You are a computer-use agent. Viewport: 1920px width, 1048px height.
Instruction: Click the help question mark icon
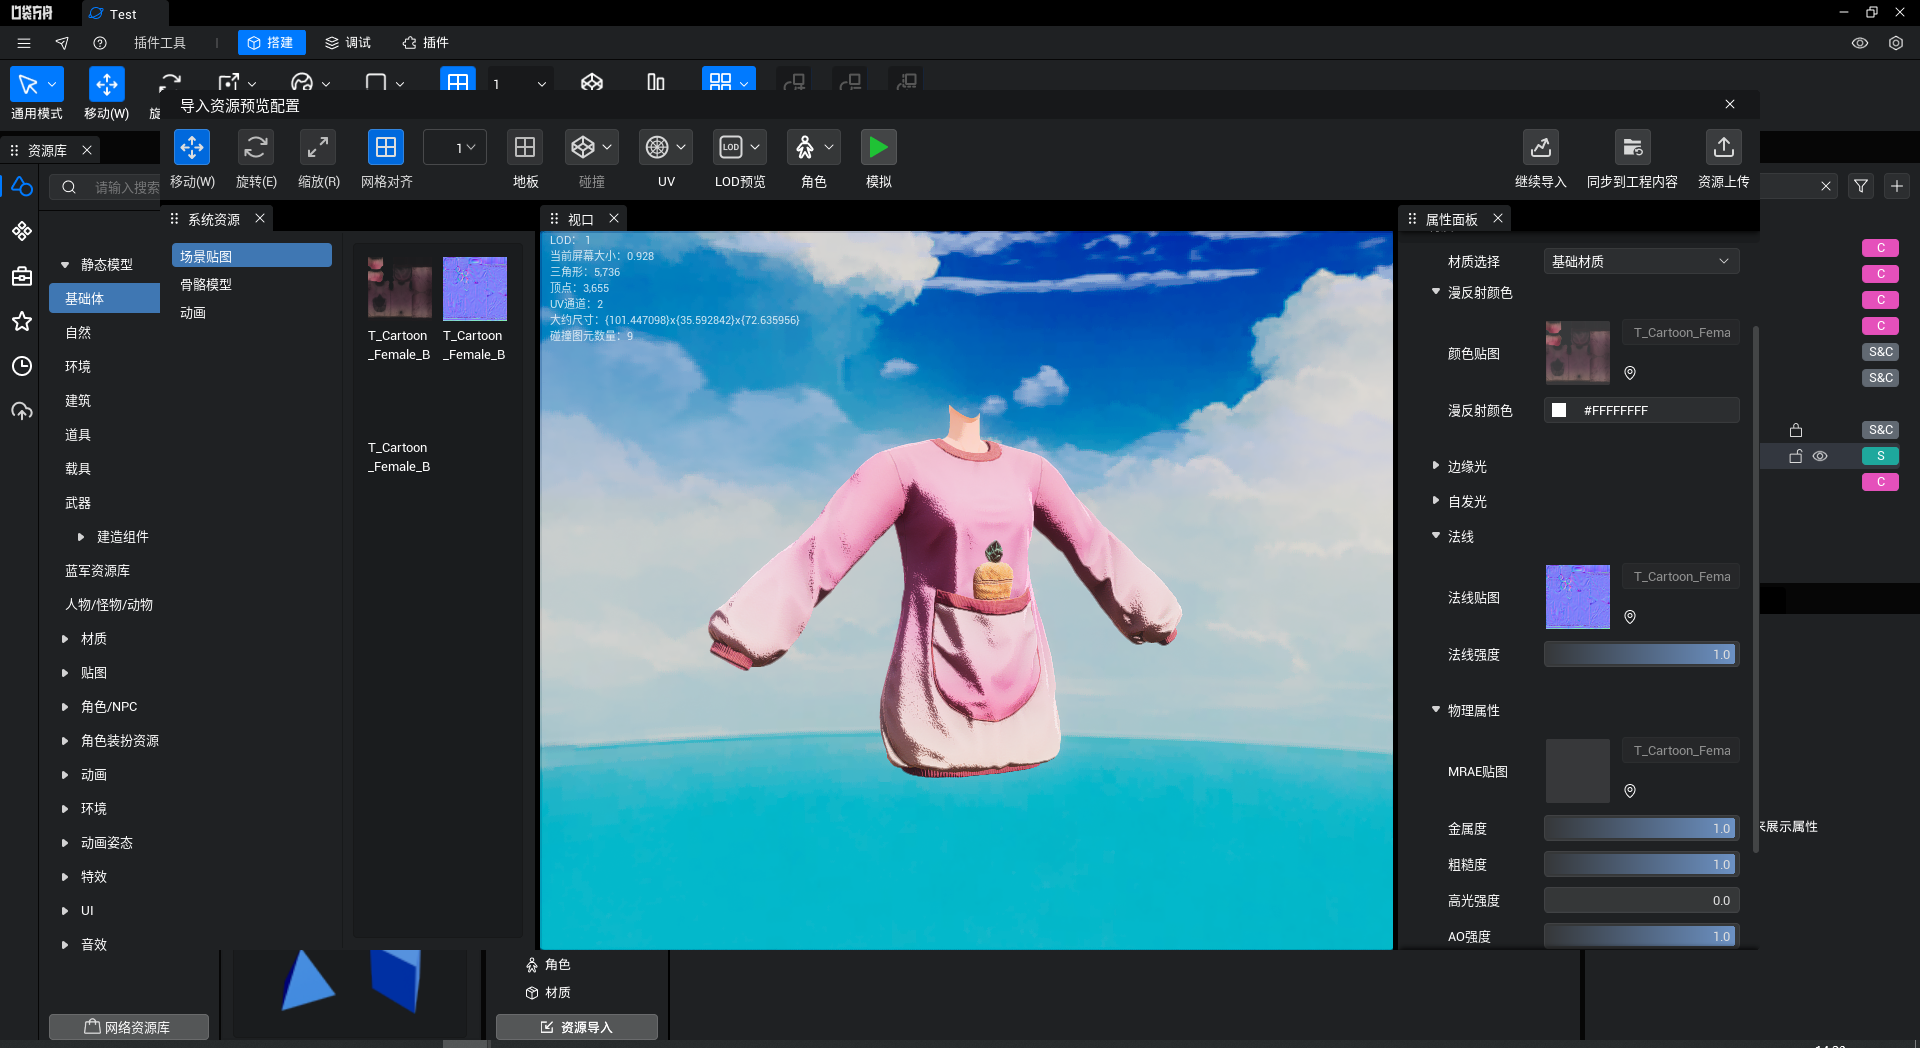(100, 43)
